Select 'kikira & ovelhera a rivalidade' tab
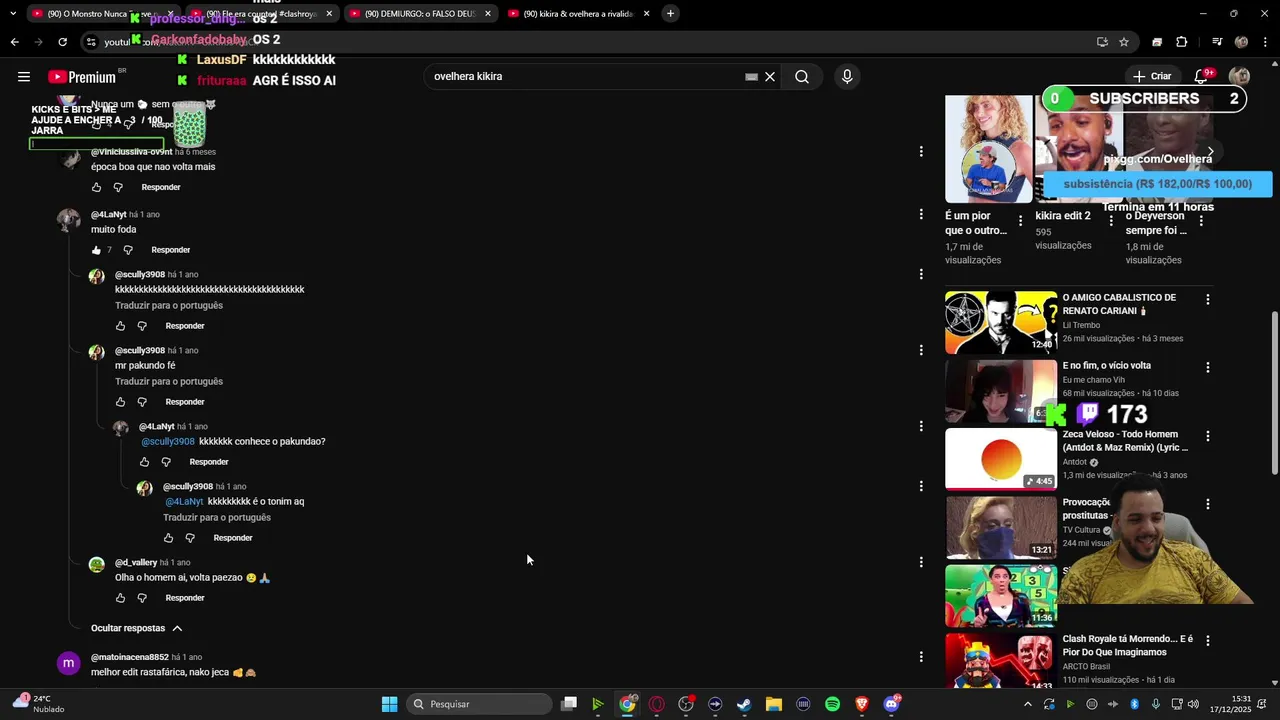The height and width of the screenshot is (720, 1280). point(578,13)
